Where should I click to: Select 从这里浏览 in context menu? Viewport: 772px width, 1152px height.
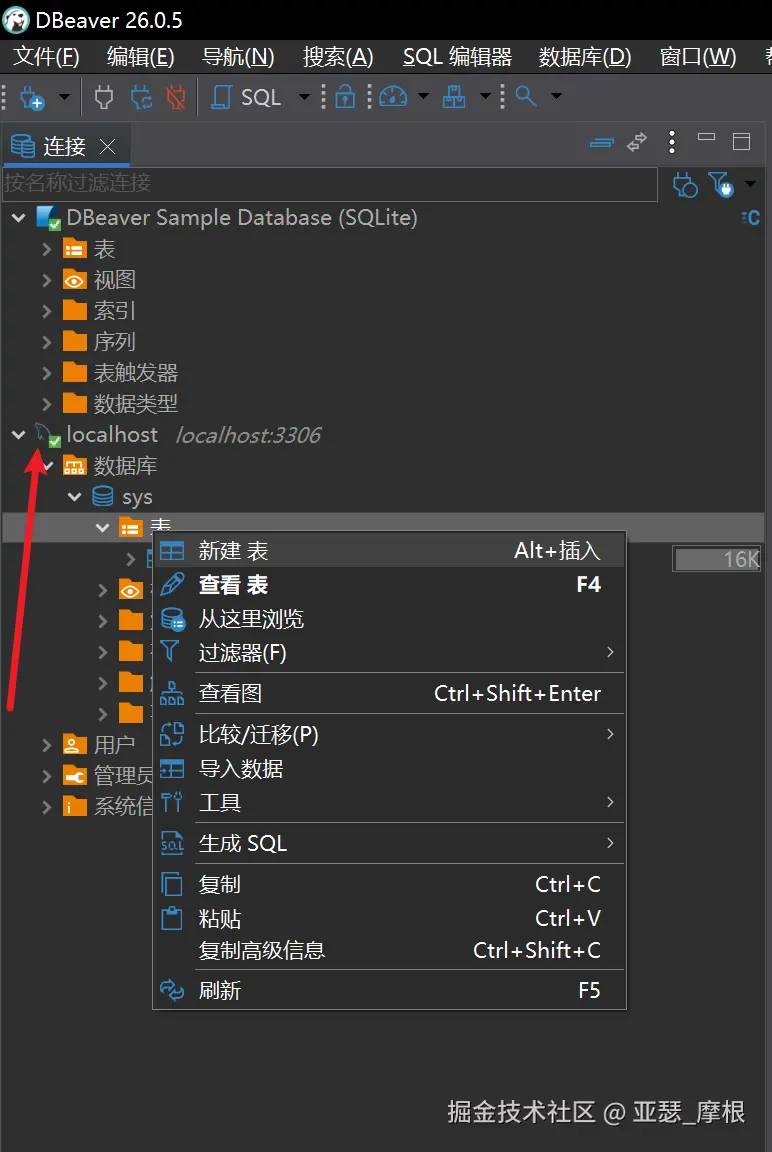389,619
